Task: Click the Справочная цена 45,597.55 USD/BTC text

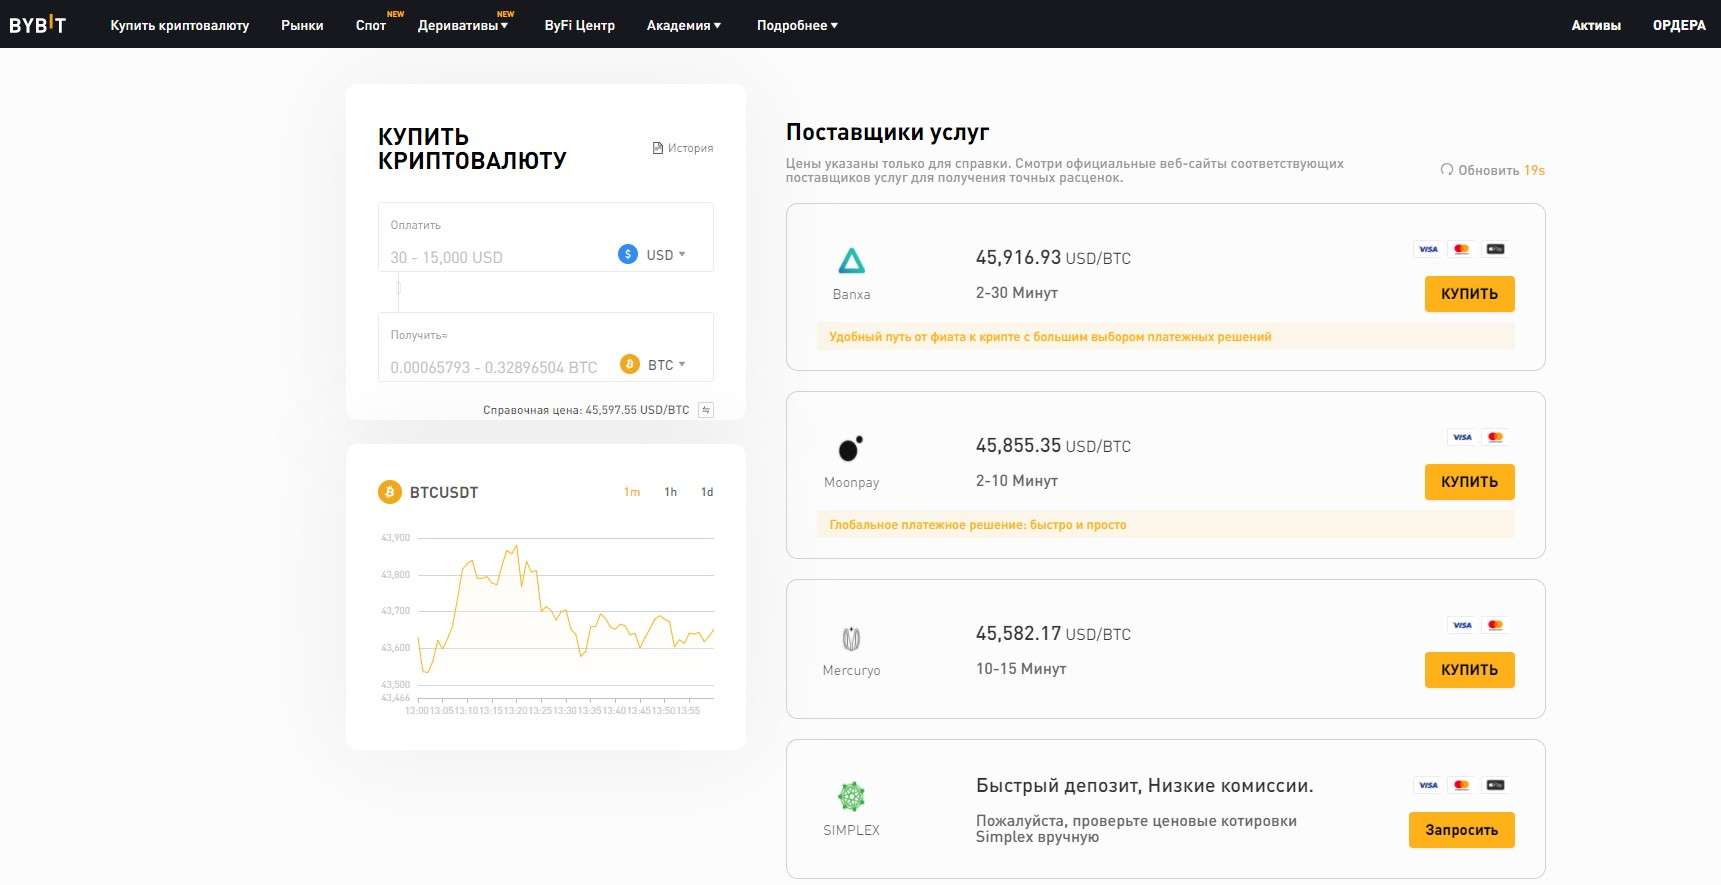Action: [x=586, y=410]
